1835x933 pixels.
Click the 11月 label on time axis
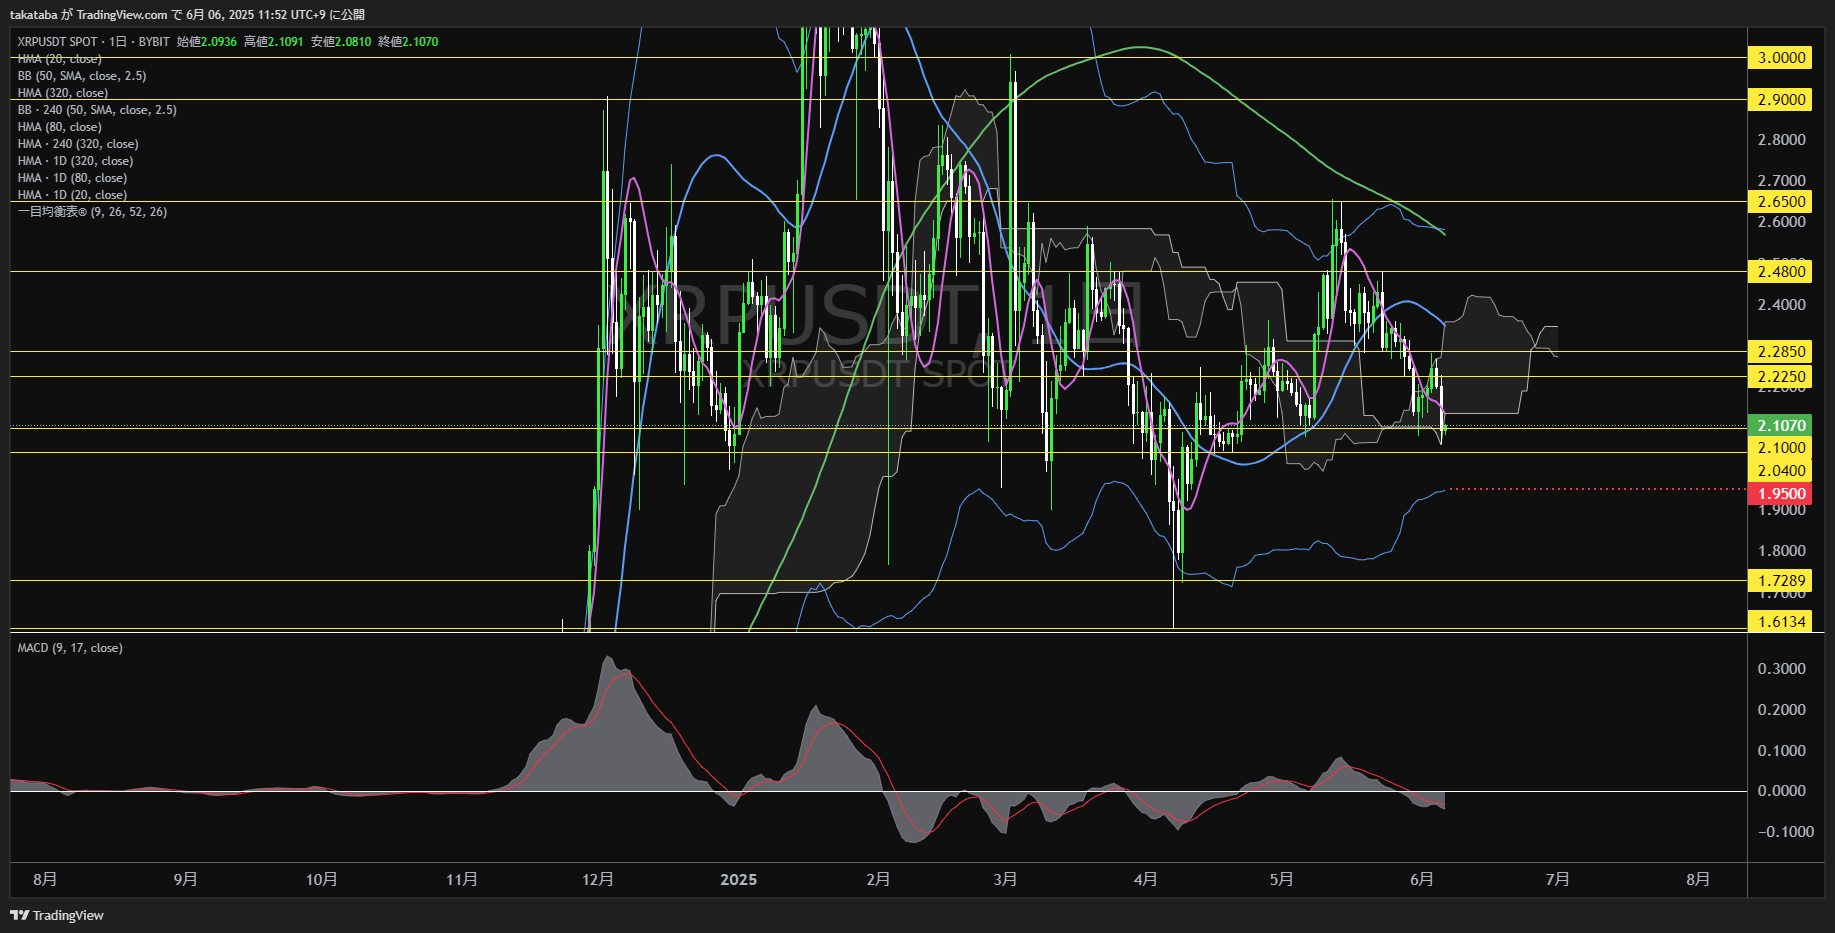tap(461, 880)
